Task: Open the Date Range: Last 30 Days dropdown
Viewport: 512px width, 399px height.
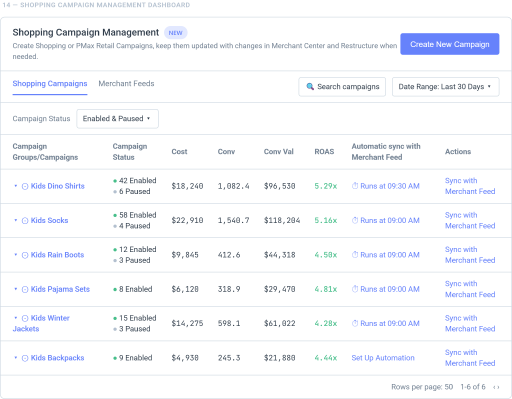Action: click(x=446, y=87)
